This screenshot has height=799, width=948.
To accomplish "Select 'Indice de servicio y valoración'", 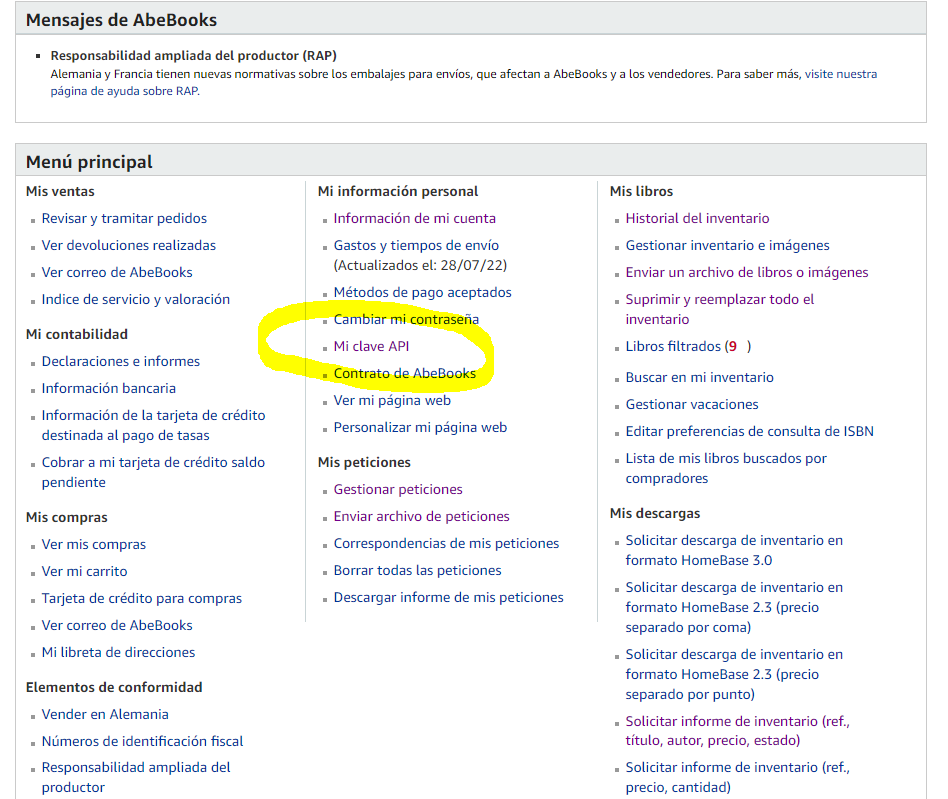I will coord(135,299).
